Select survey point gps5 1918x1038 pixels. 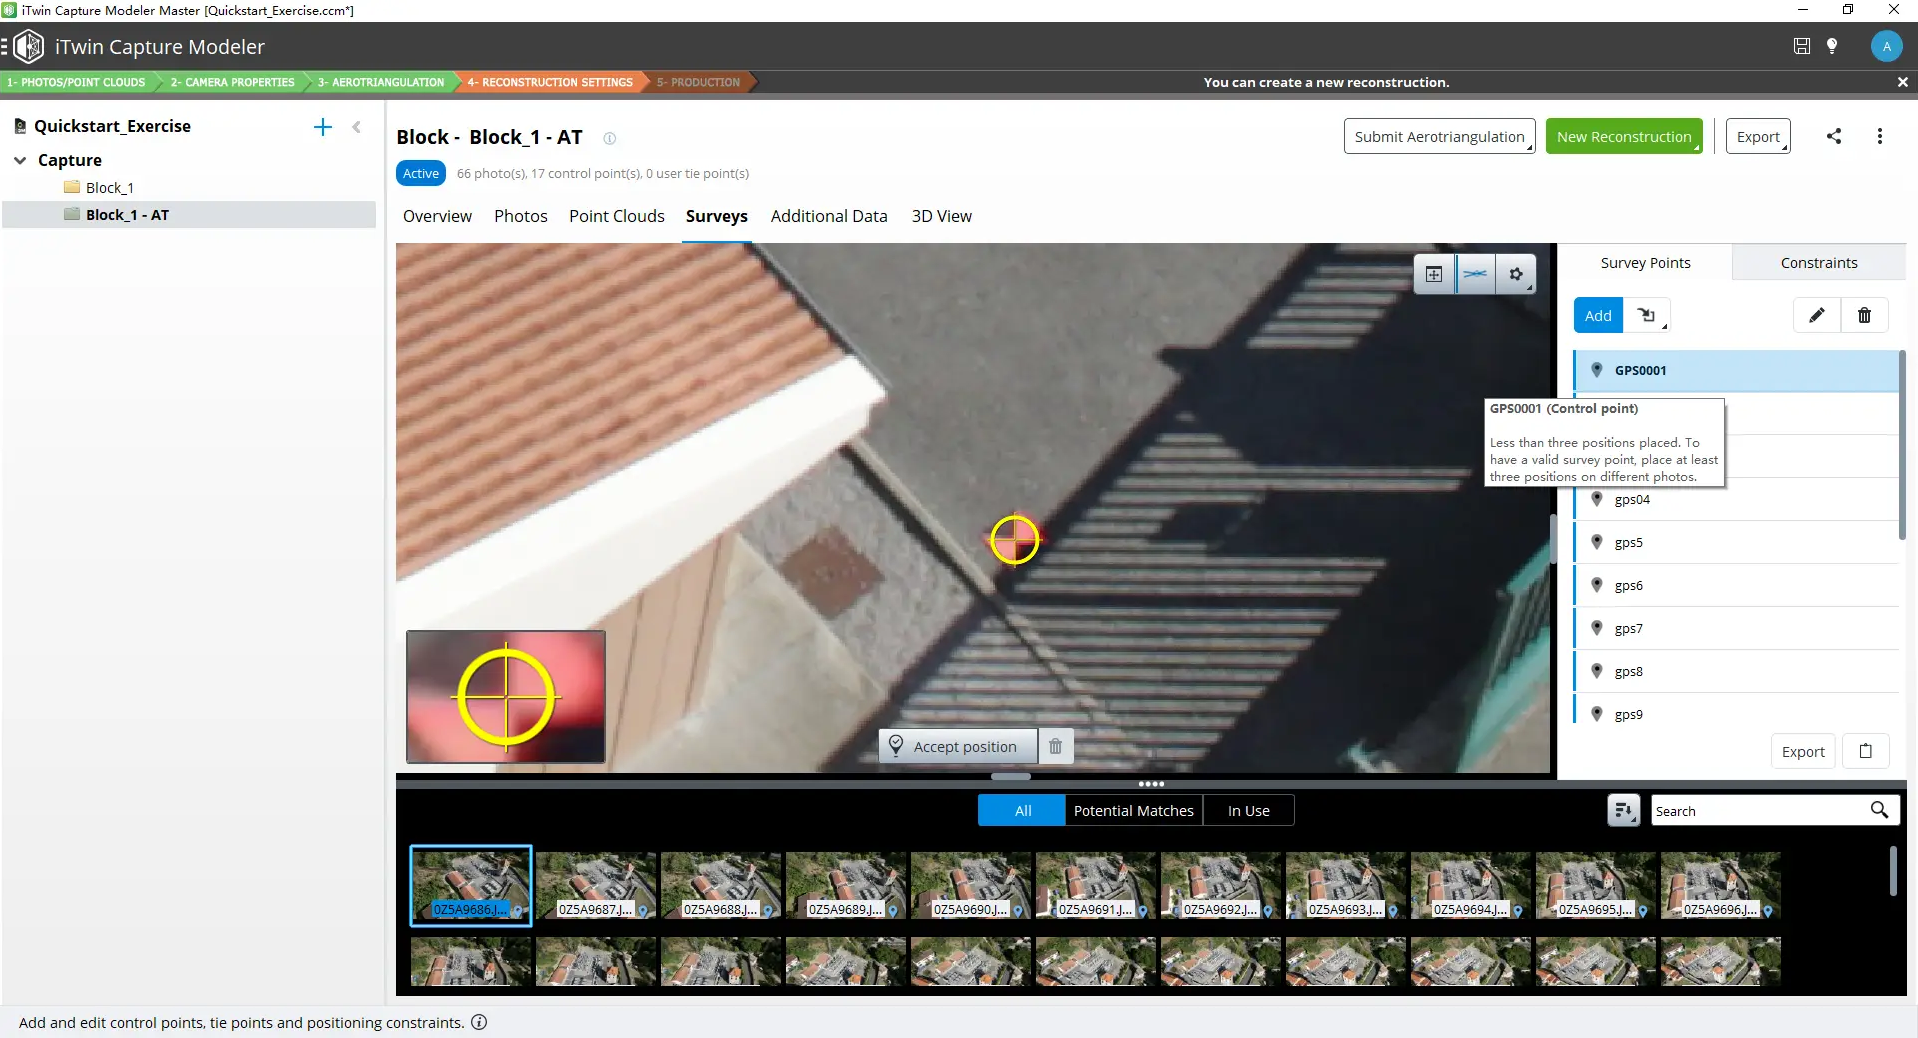[x=1736, y=543]
